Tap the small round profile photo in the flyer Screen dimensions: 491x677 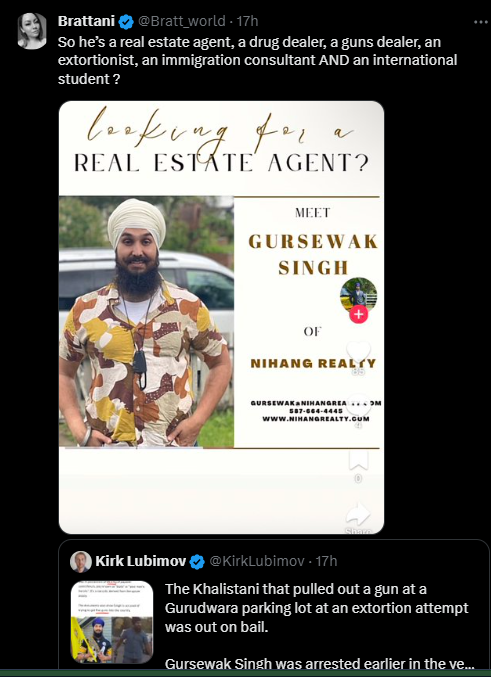pos(358,294)
